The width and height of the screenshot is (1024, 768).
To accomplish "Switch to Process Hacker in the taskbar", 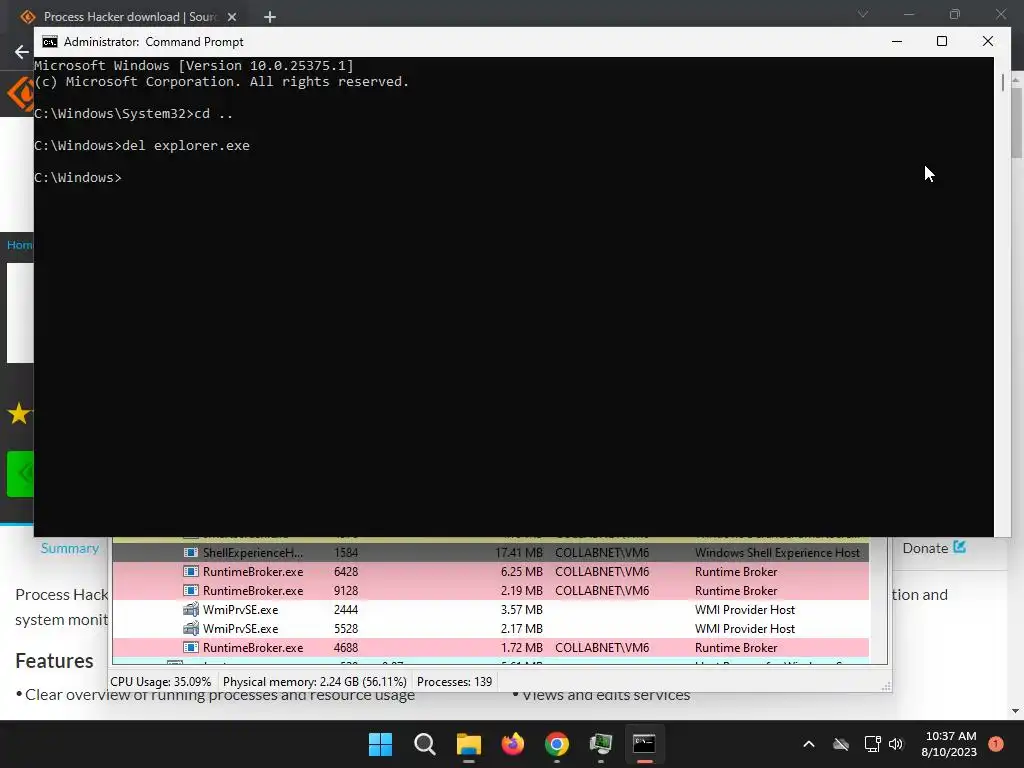I will tap(600, 744).
